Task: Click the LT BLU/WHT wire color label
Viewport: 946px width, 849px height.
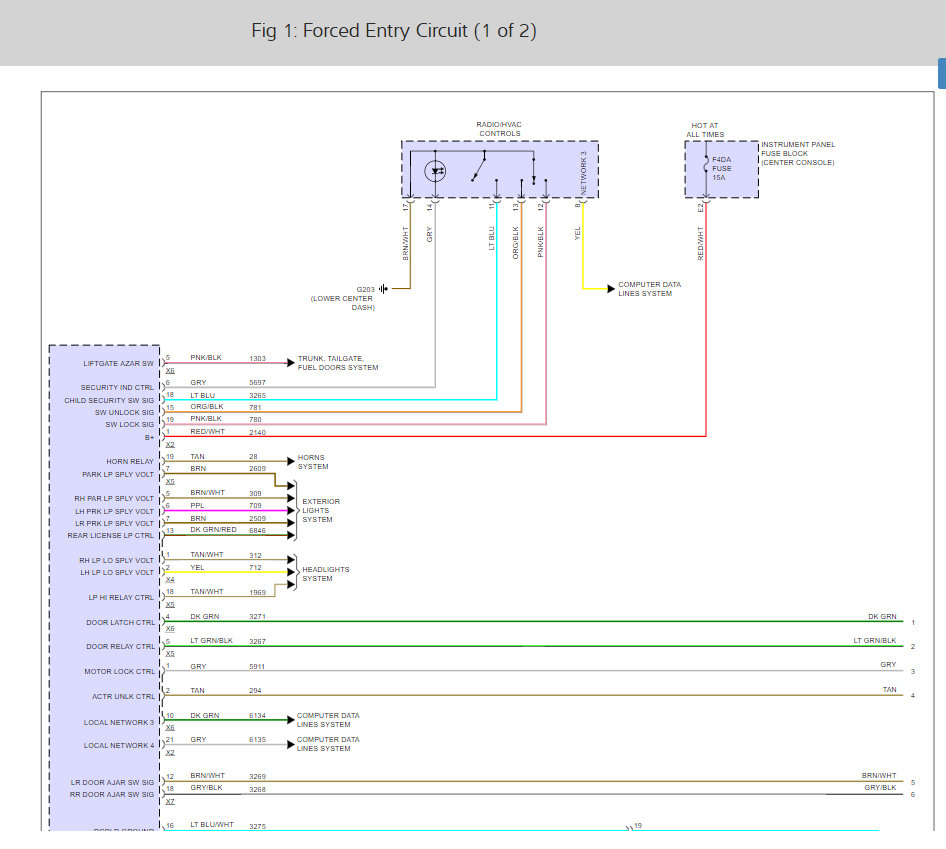Action: pyautogui.click(x=212, y=824)
